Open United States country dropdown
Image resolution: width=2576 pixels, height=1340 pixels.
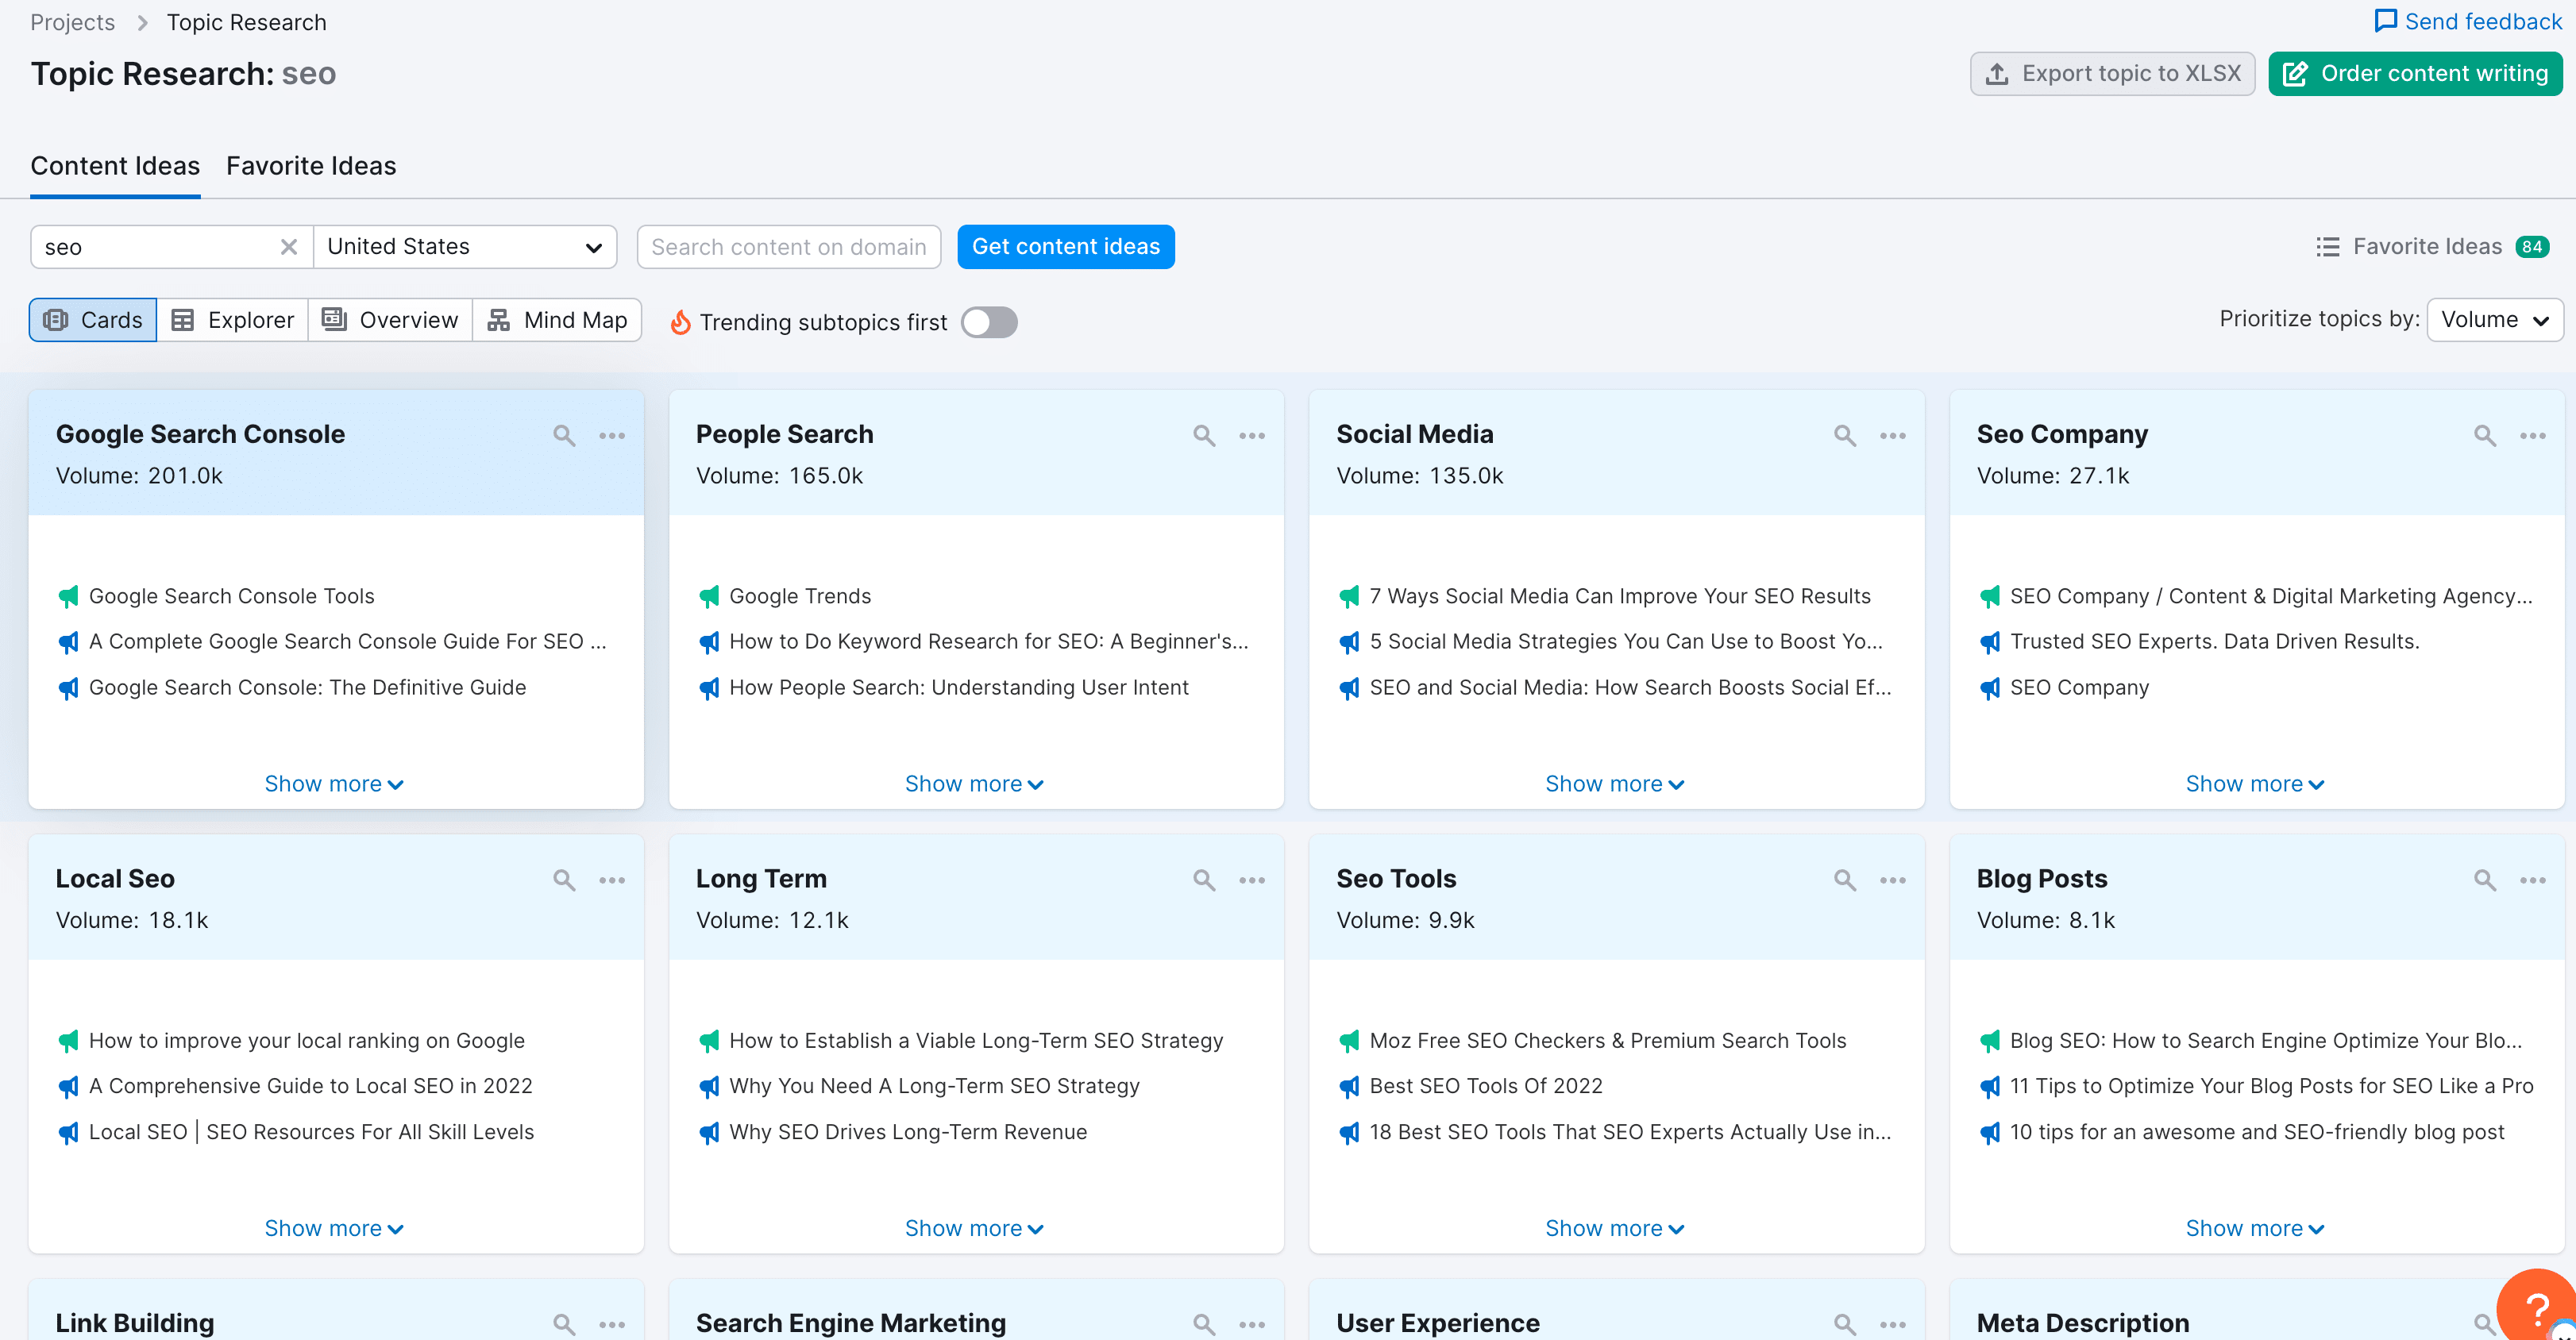[465, 247]
